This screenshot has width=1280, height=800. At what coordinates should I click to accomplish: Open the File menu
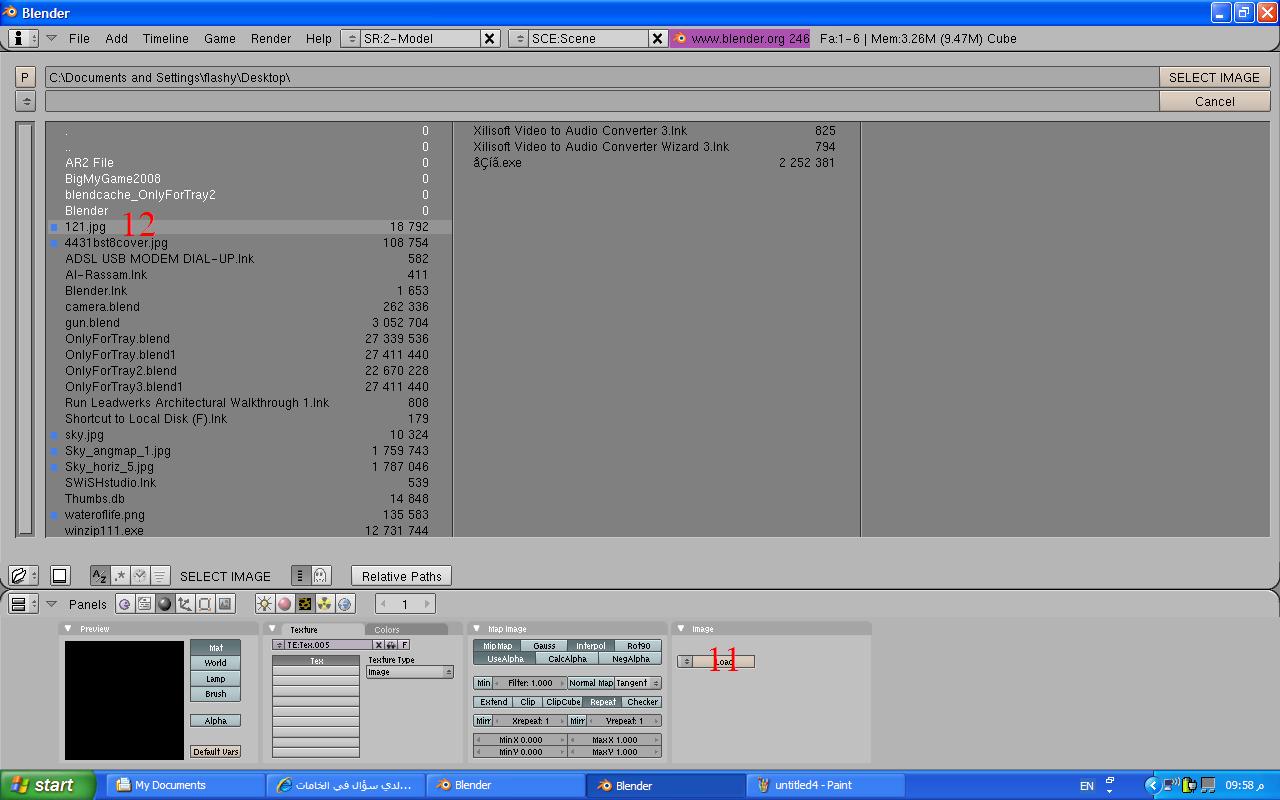click(x=79, y=38)
